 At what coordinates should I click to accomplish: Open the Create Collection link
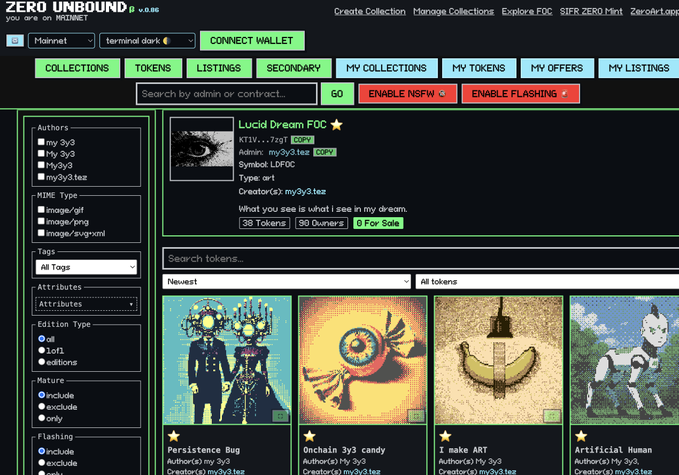pos(369,12)
